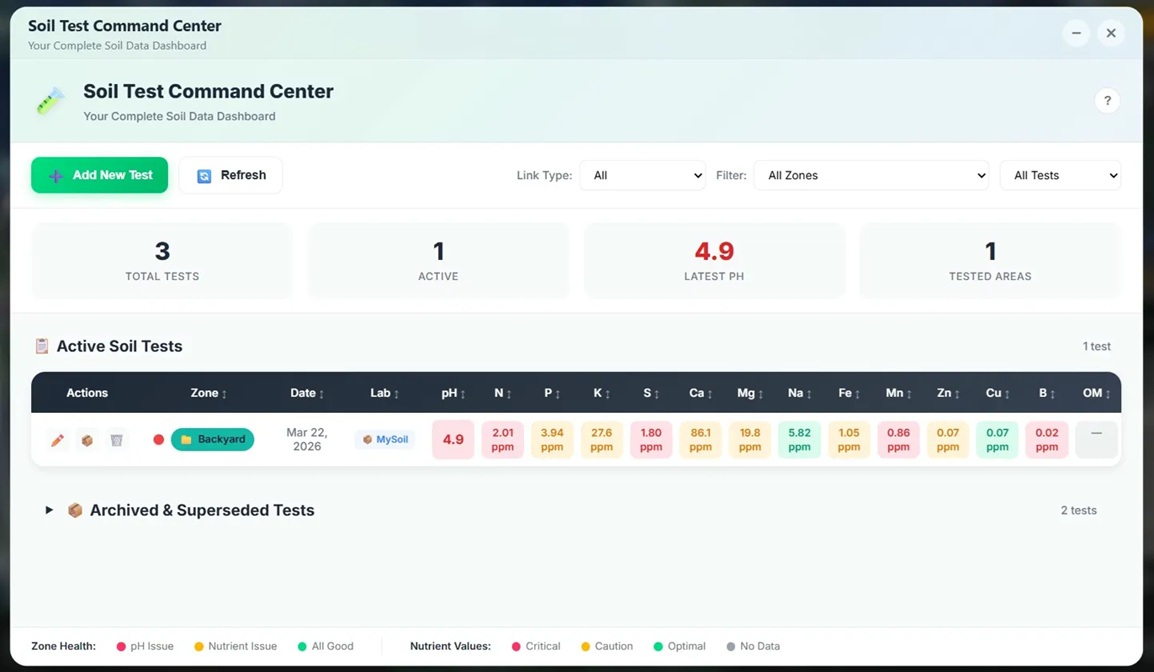Open the Link Type dropdown
This screenshot has height=672, width=1154.
[x=642, y=175]
